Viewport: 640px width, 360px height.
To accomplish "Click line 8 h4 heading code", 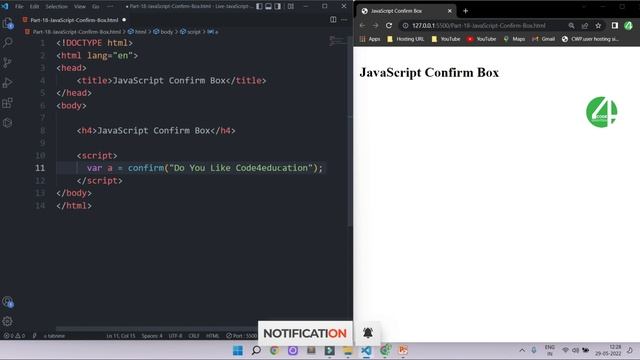I will pos(156,131).
